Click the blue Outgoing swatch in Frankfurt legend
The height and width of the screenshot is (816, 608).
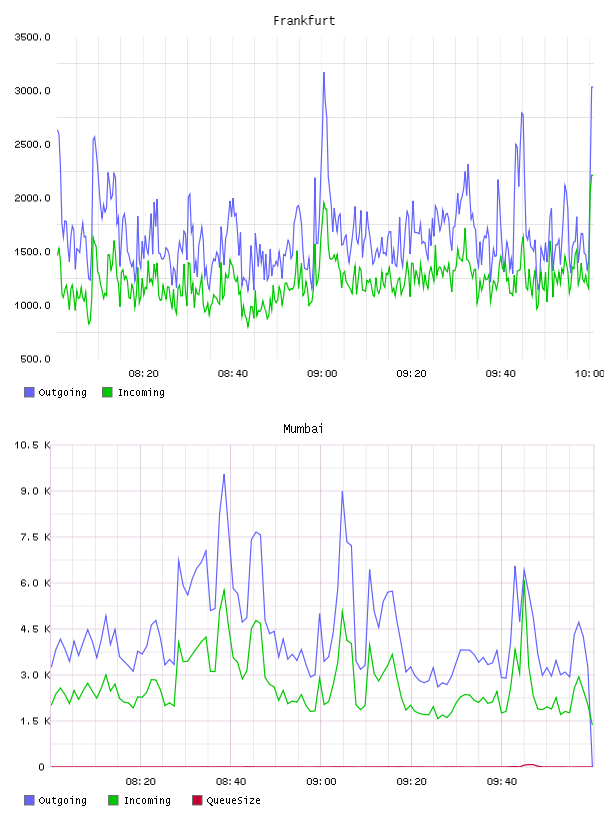(29, 392)
